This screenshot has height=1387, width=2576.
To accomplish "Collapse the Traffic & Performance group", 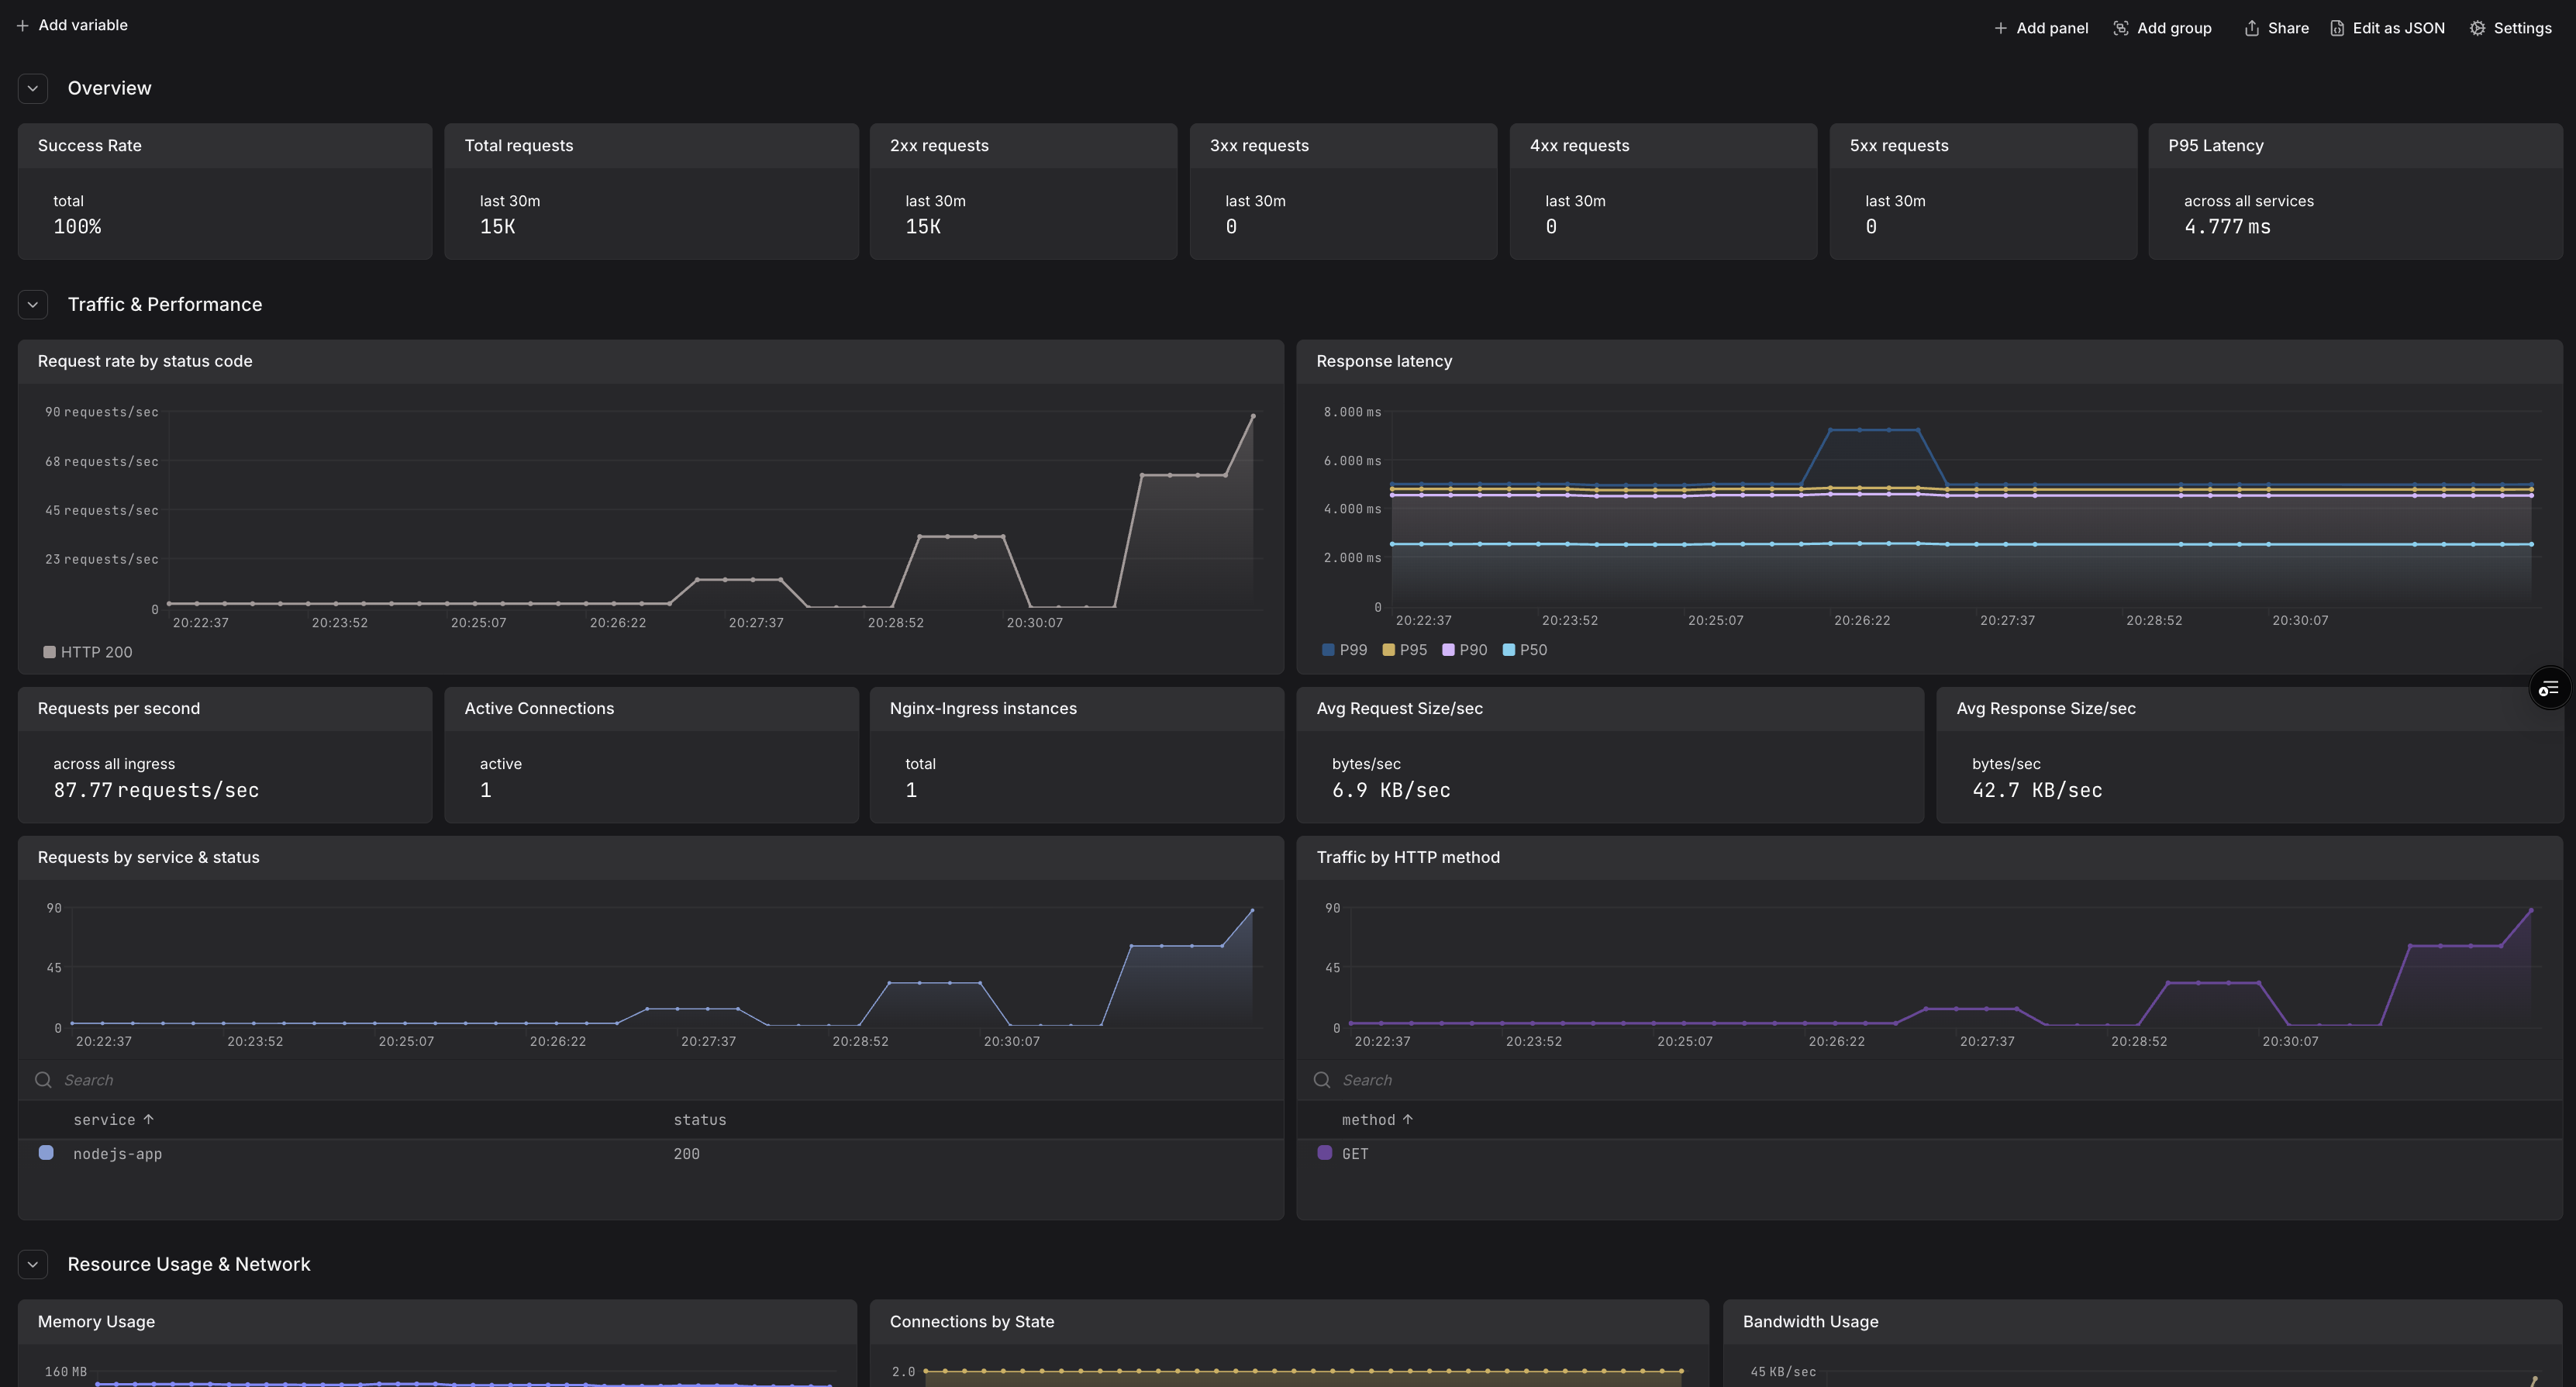I will [x=33, y=305].
